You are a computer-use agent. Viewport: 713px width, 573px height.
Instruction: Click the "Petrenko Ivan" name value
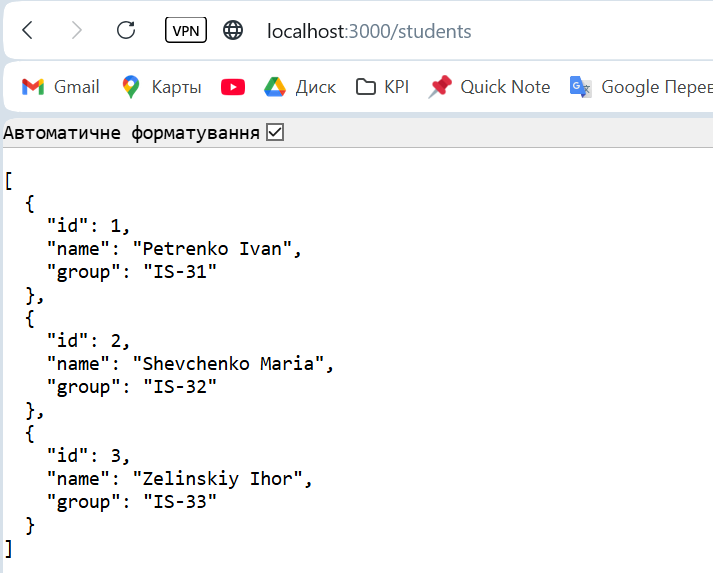tap(212, 249)
